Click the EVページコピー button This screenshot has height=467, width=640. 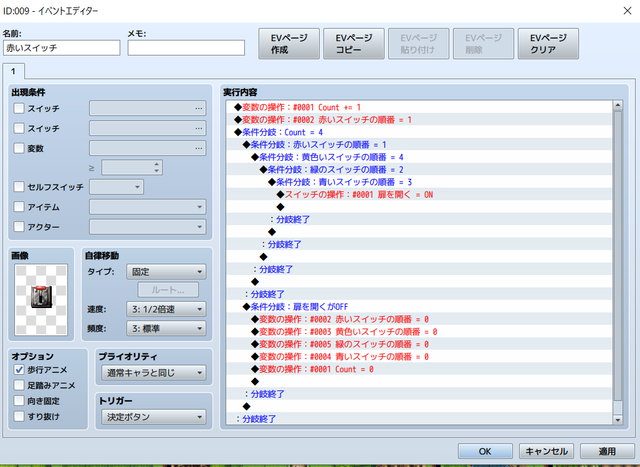[354, 44]
